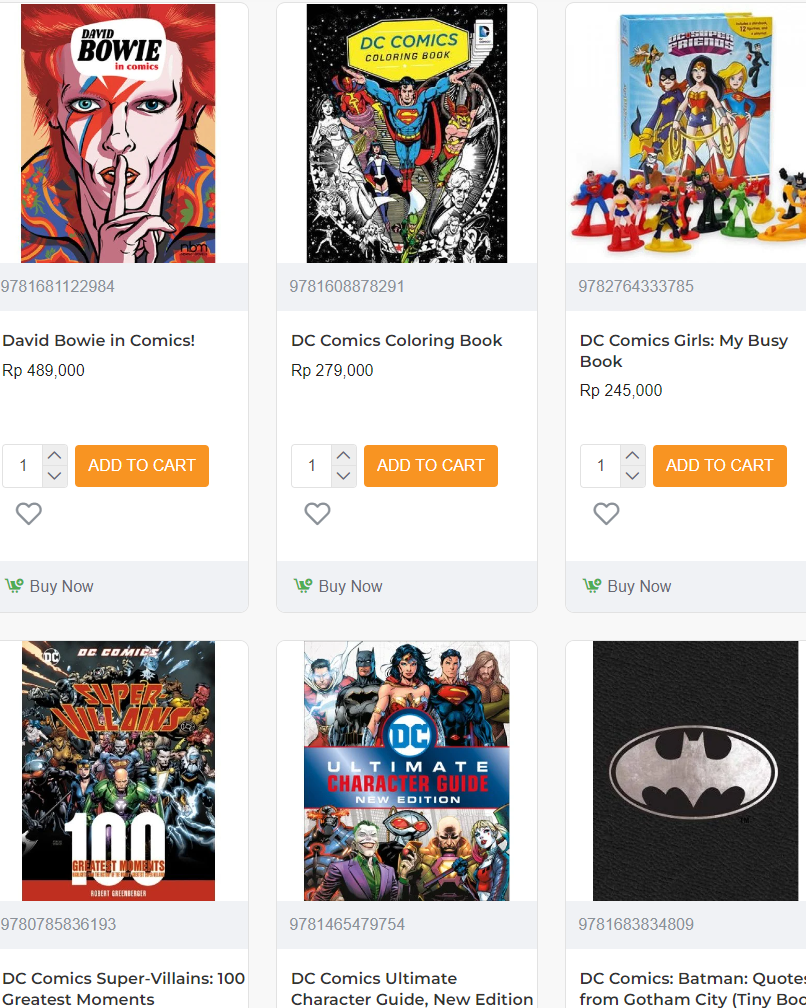Open DC Comics Super-Villains cover image
Image resolution: width=806 pixels, height=1008 pixels.
(118, 771)
